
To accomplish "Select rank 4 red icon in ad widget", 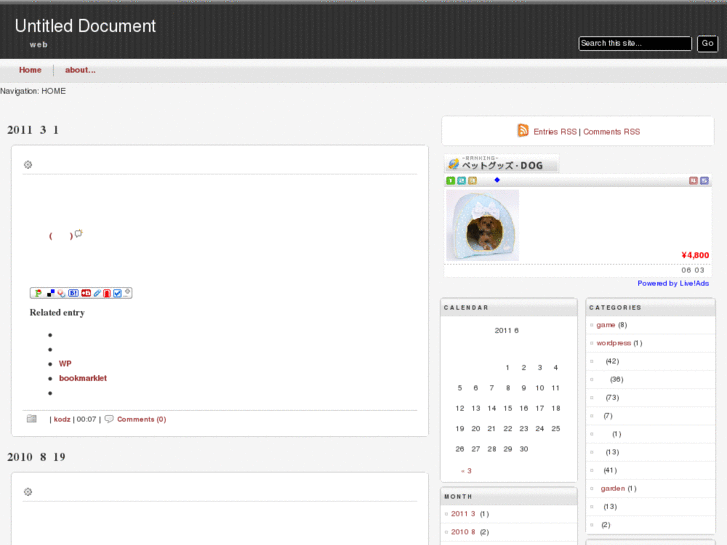I will pyautogui.click(x=693, y=180).
